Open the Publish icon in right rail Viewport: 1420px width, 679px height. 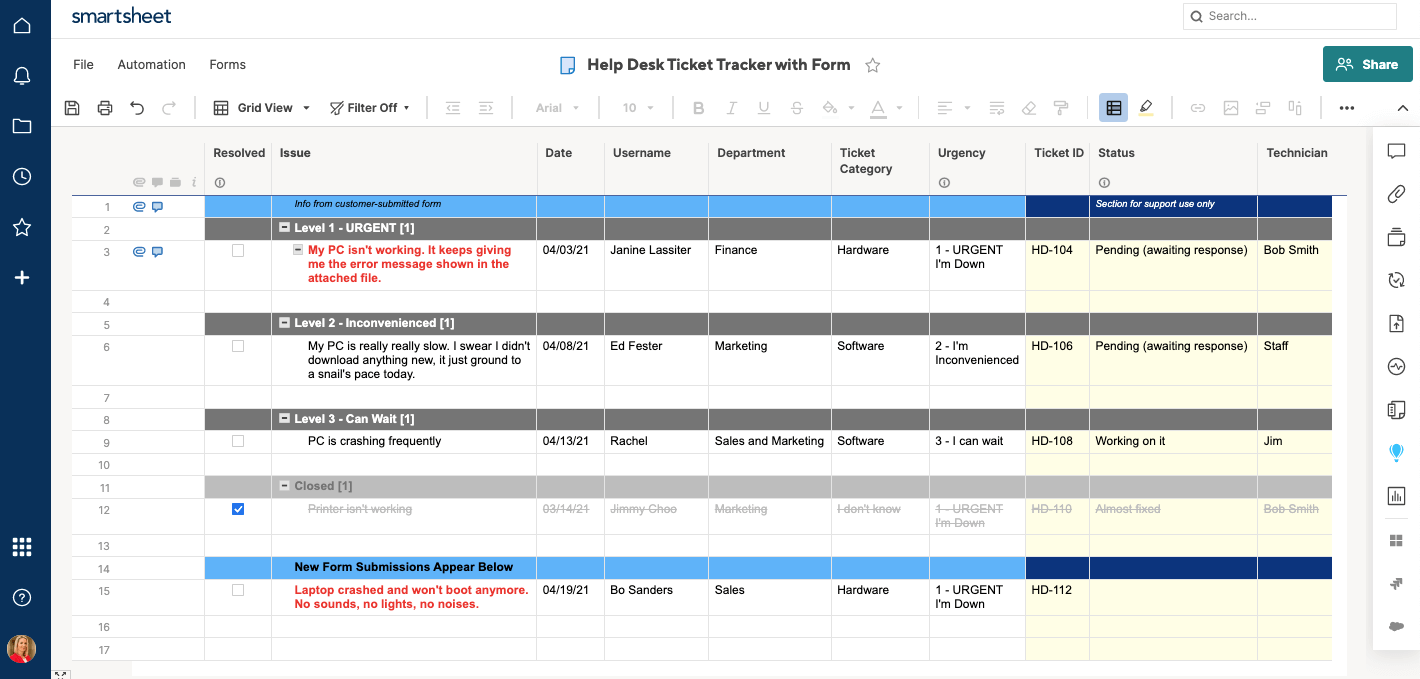click(1397, 323)
